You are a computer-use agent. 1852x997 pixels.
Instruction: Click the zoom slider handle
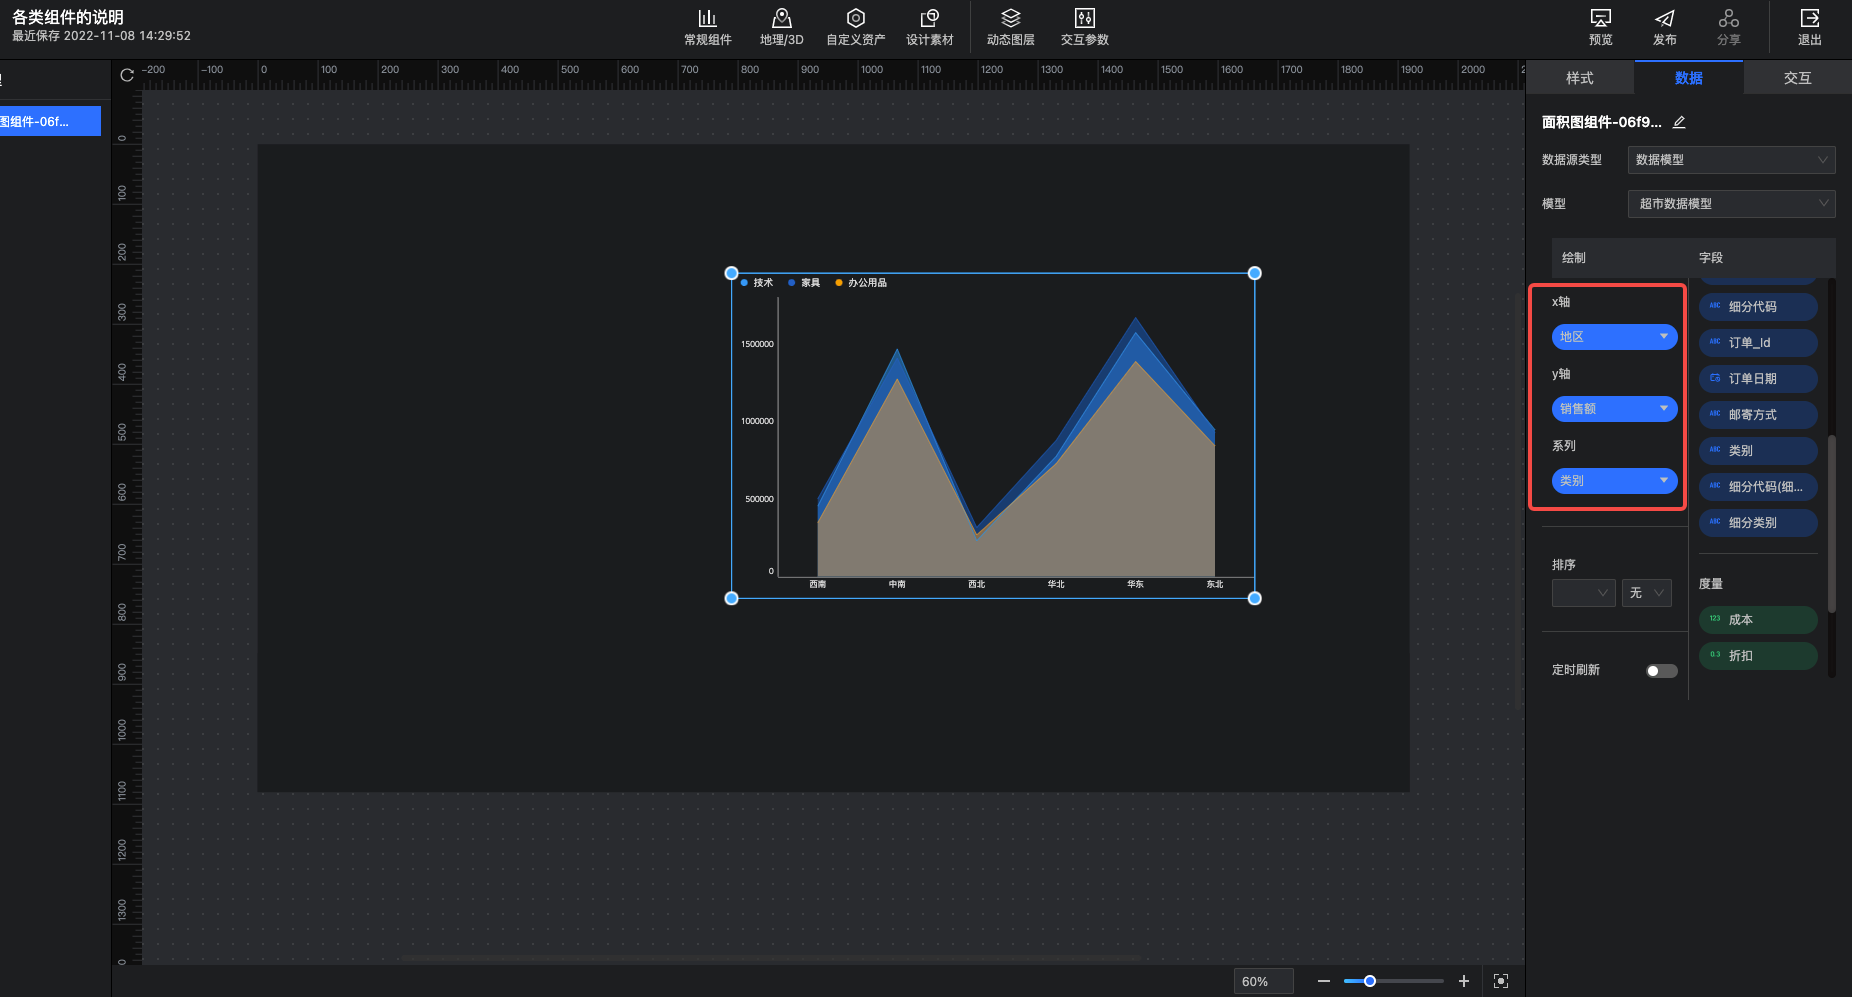coord(1370,981)
